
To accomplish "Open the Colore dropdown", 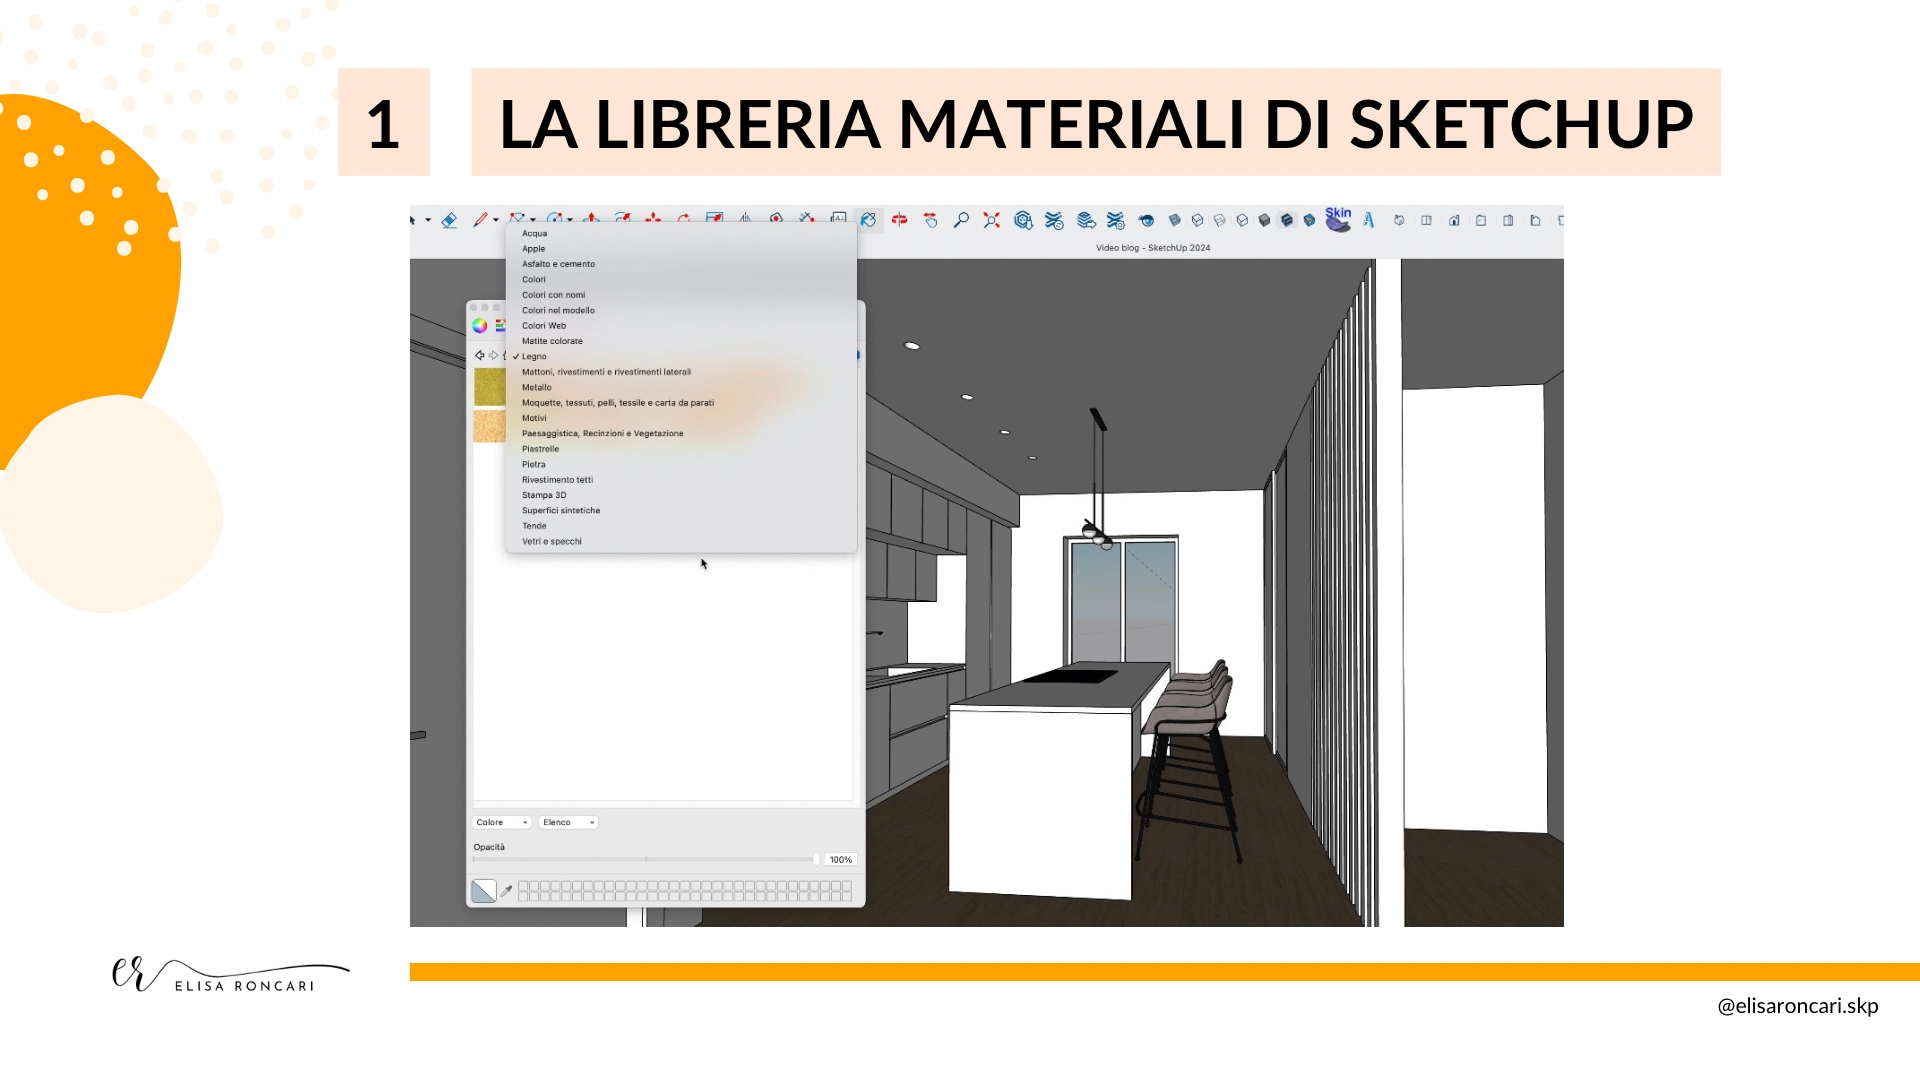I will click(501, 822).
